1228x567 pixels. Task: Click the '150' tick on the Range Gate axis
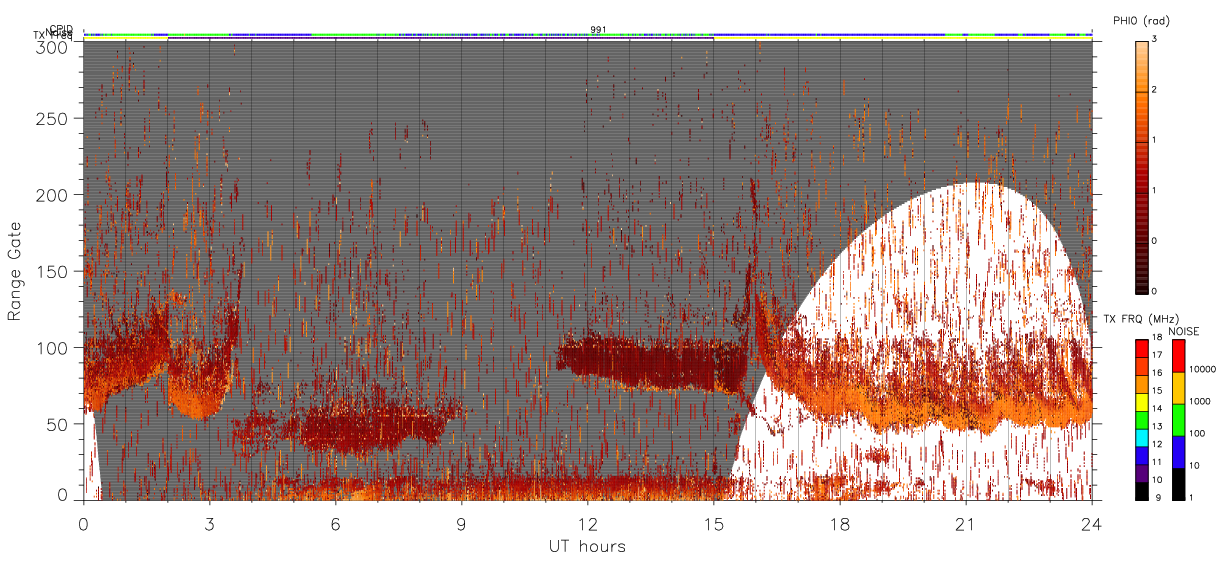(54, 272)
